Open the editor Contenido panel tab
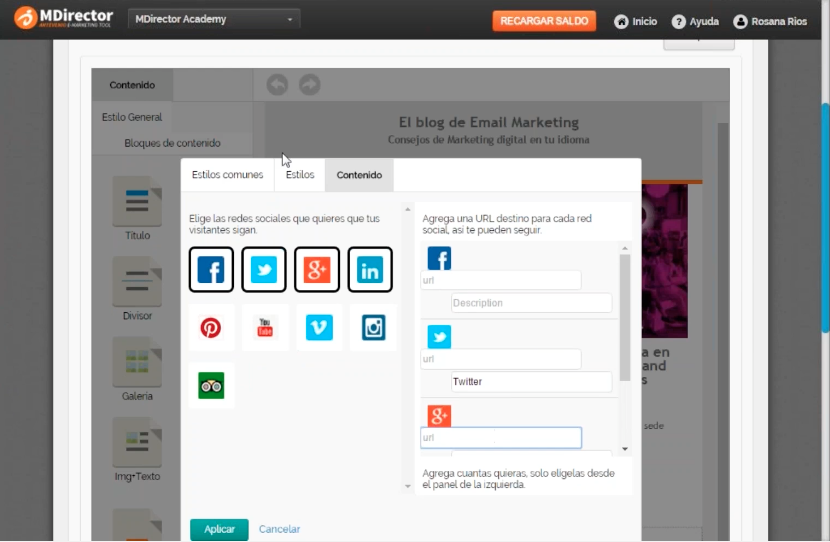 click(x=132, y=85)
